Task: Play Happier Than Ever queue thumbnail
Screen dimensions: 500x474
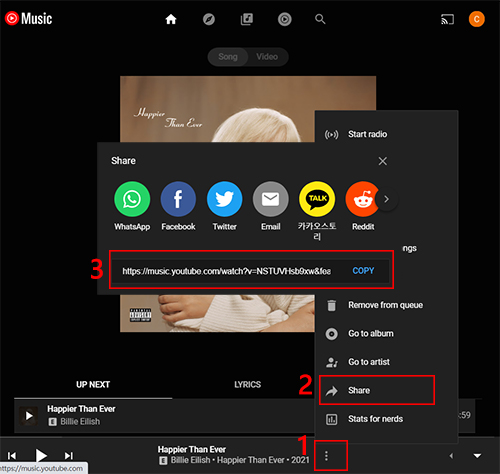Action: (29, 416)
